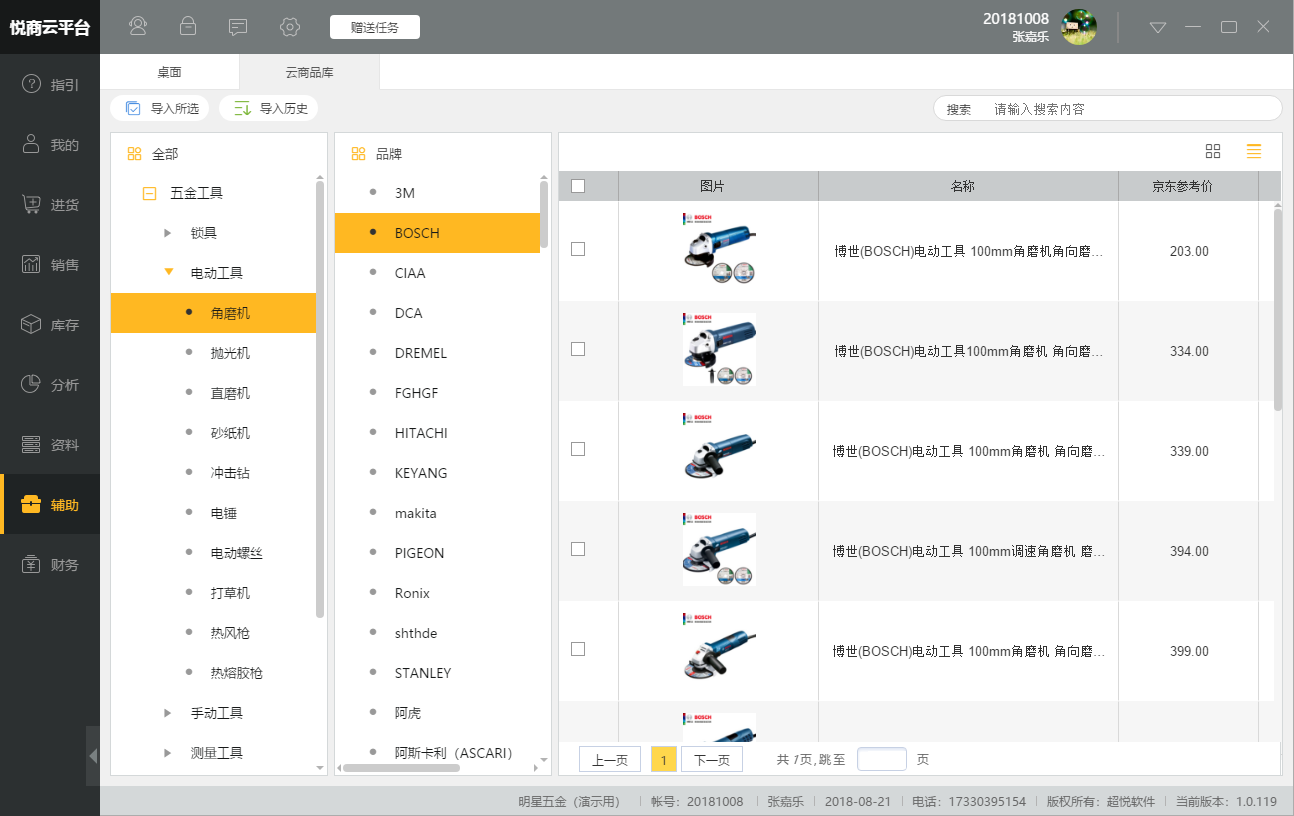Open the settings gear icon
The width and height of the screenshot is (1294, 816).
coord(290,27)
